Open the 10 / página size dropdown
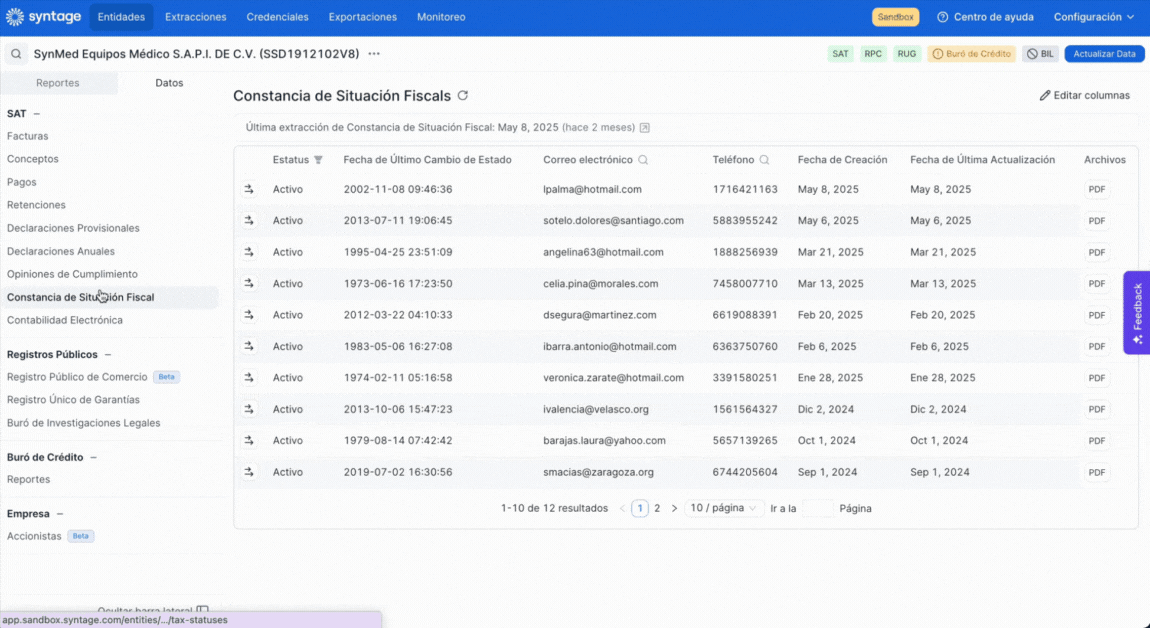1150x628 pixels. [723, 508]
